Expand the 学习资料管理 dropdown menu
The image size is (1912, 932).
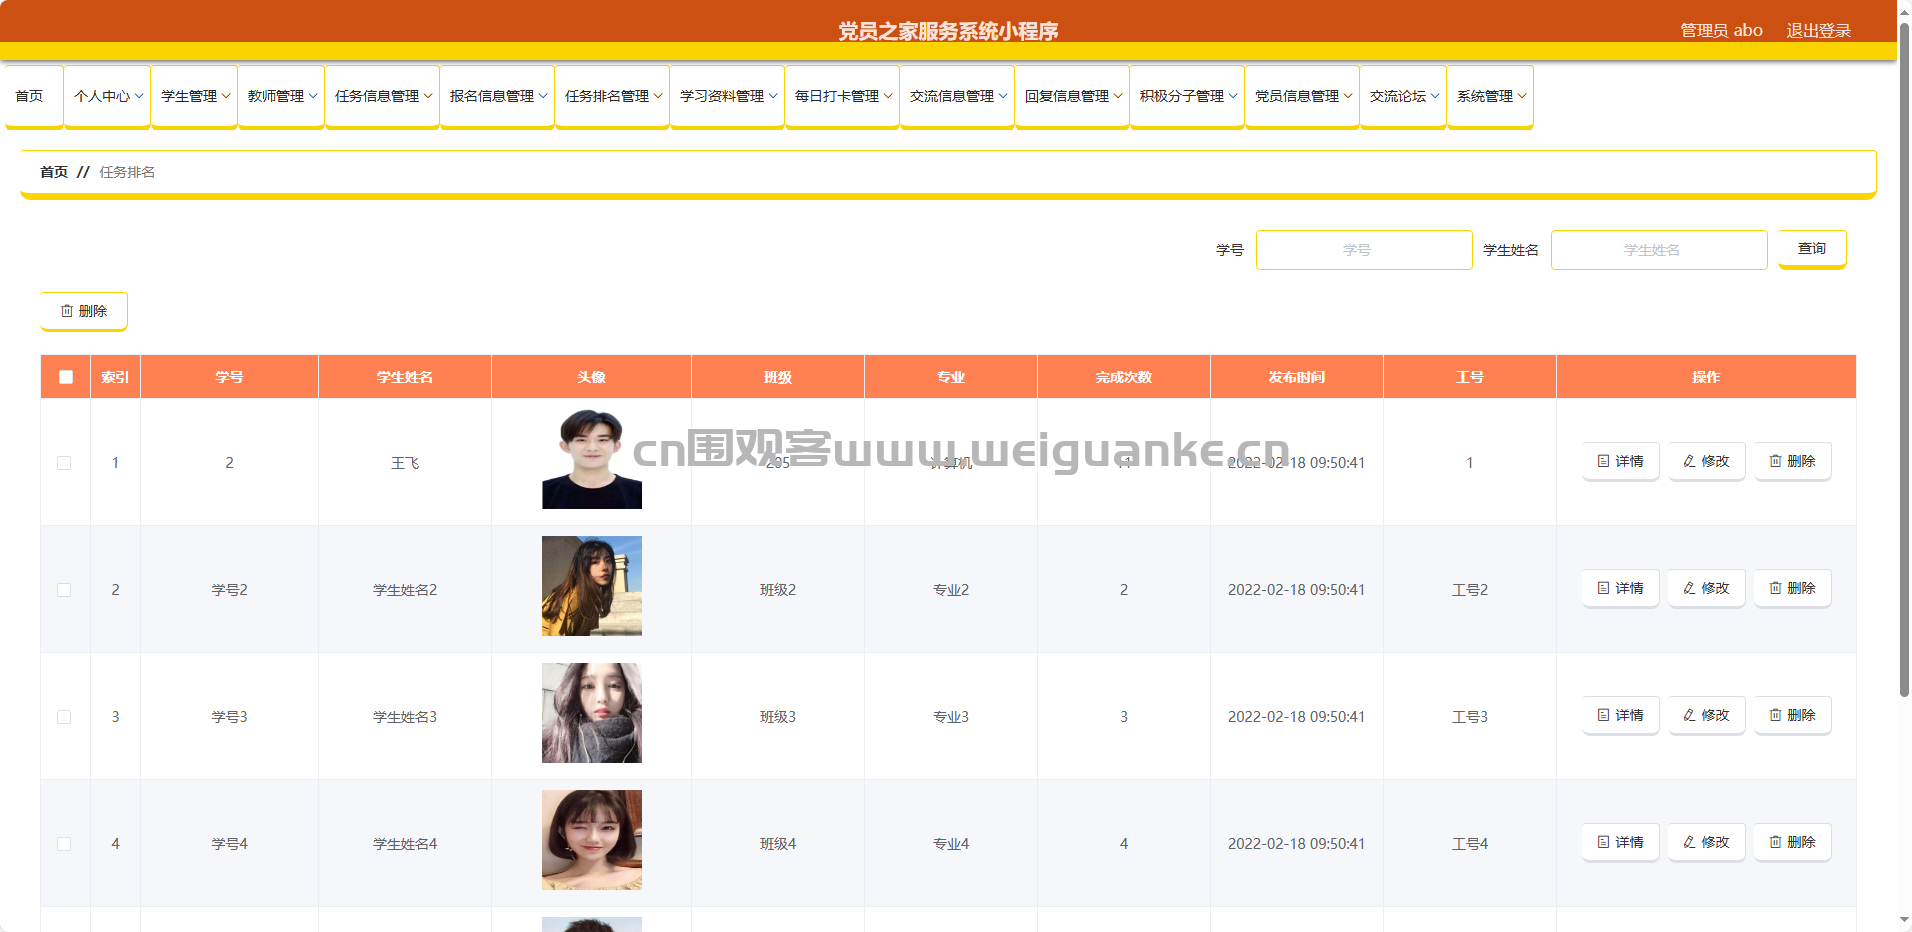tap(728, 96)
